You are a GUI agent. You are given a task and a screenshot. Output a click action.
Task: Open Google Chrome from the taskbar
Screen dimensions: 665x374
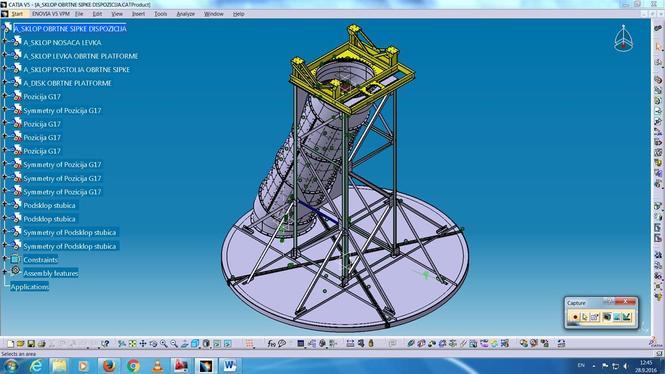point(133,366)
